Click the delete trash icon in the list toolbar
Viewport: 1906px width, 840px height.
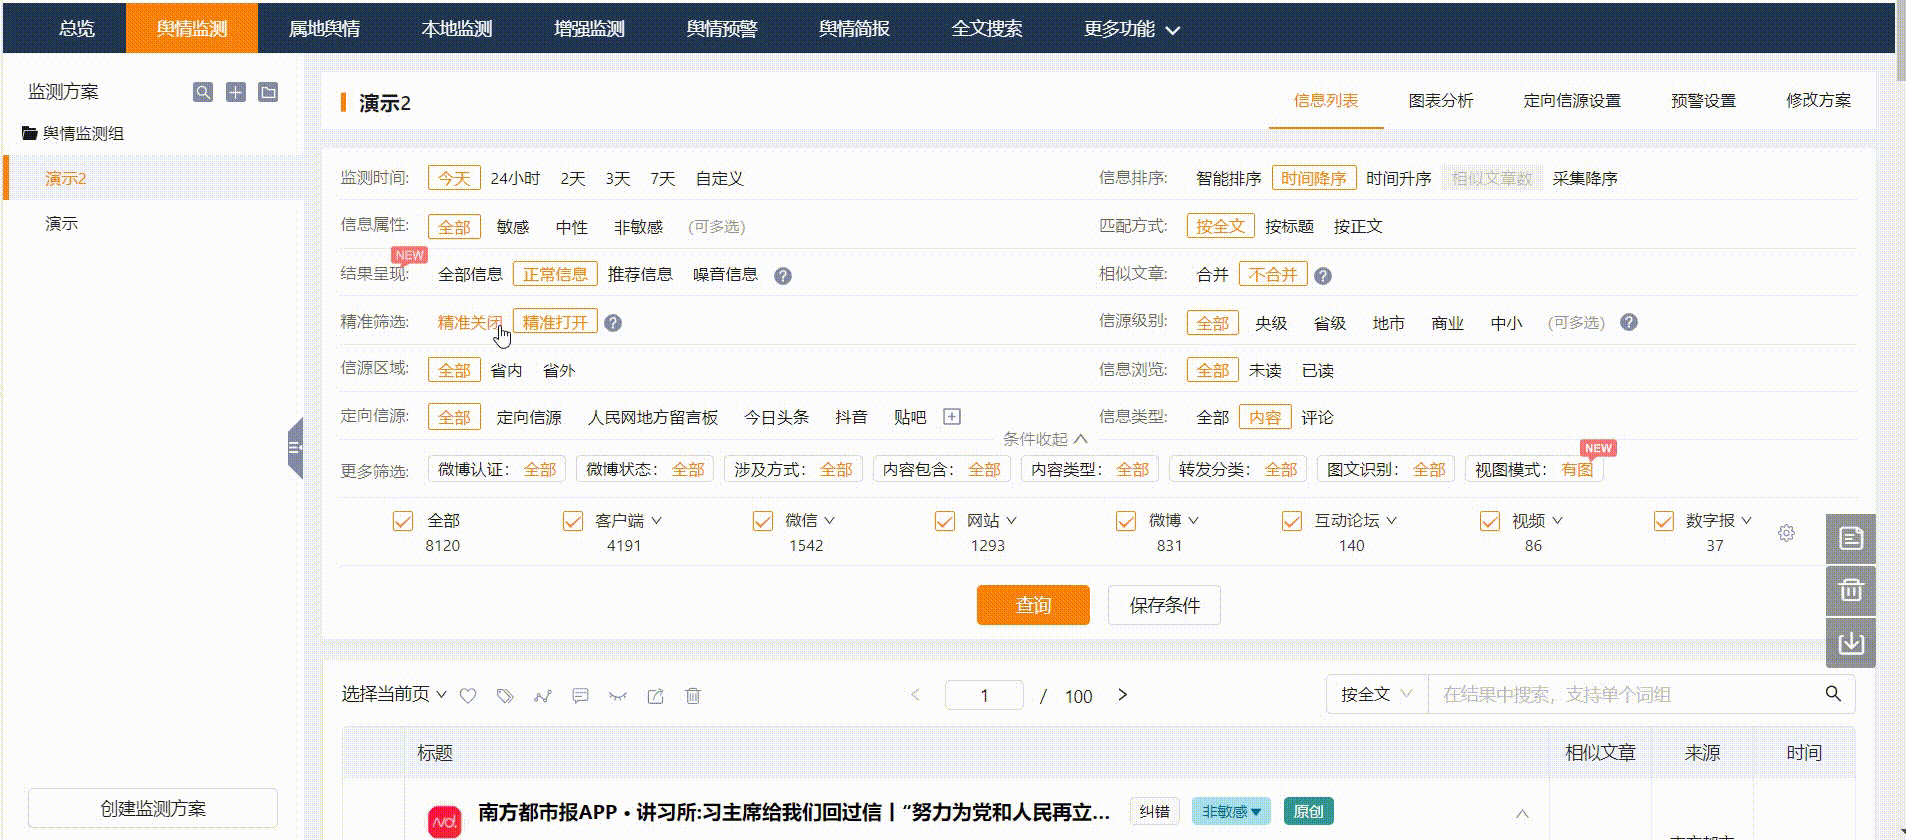(x=693, y=695)
